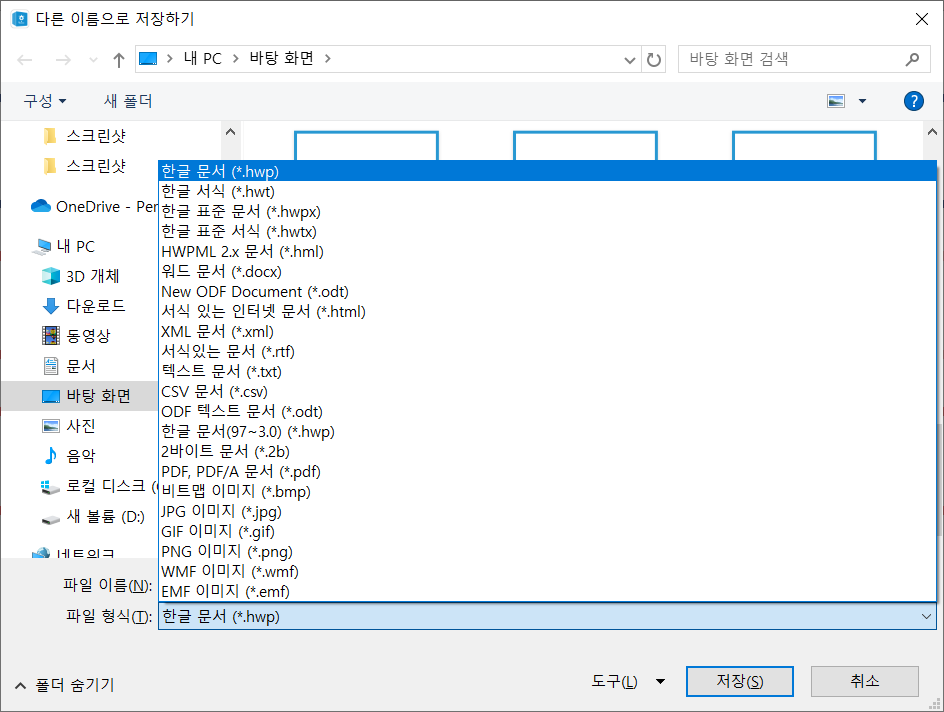The image size is (944, 712).
Task: Select 바탕 화면 in the address path
Action: pos(281,58)
